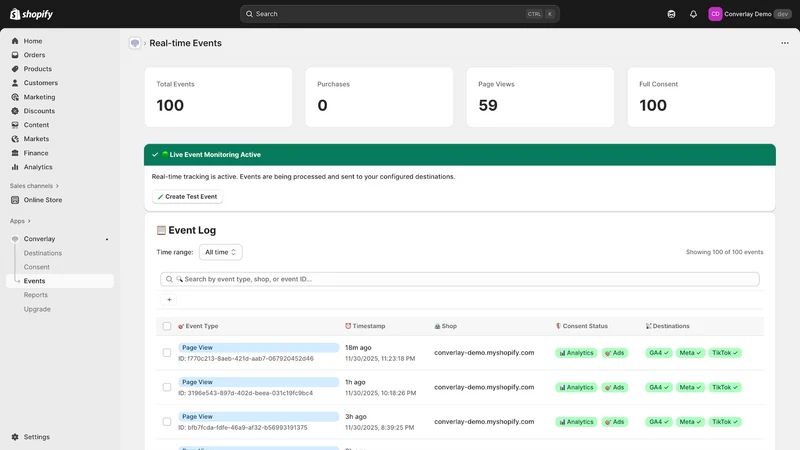Click the Discounts badge icon
This screenshot has width=800, height=450.
point(15,111)
